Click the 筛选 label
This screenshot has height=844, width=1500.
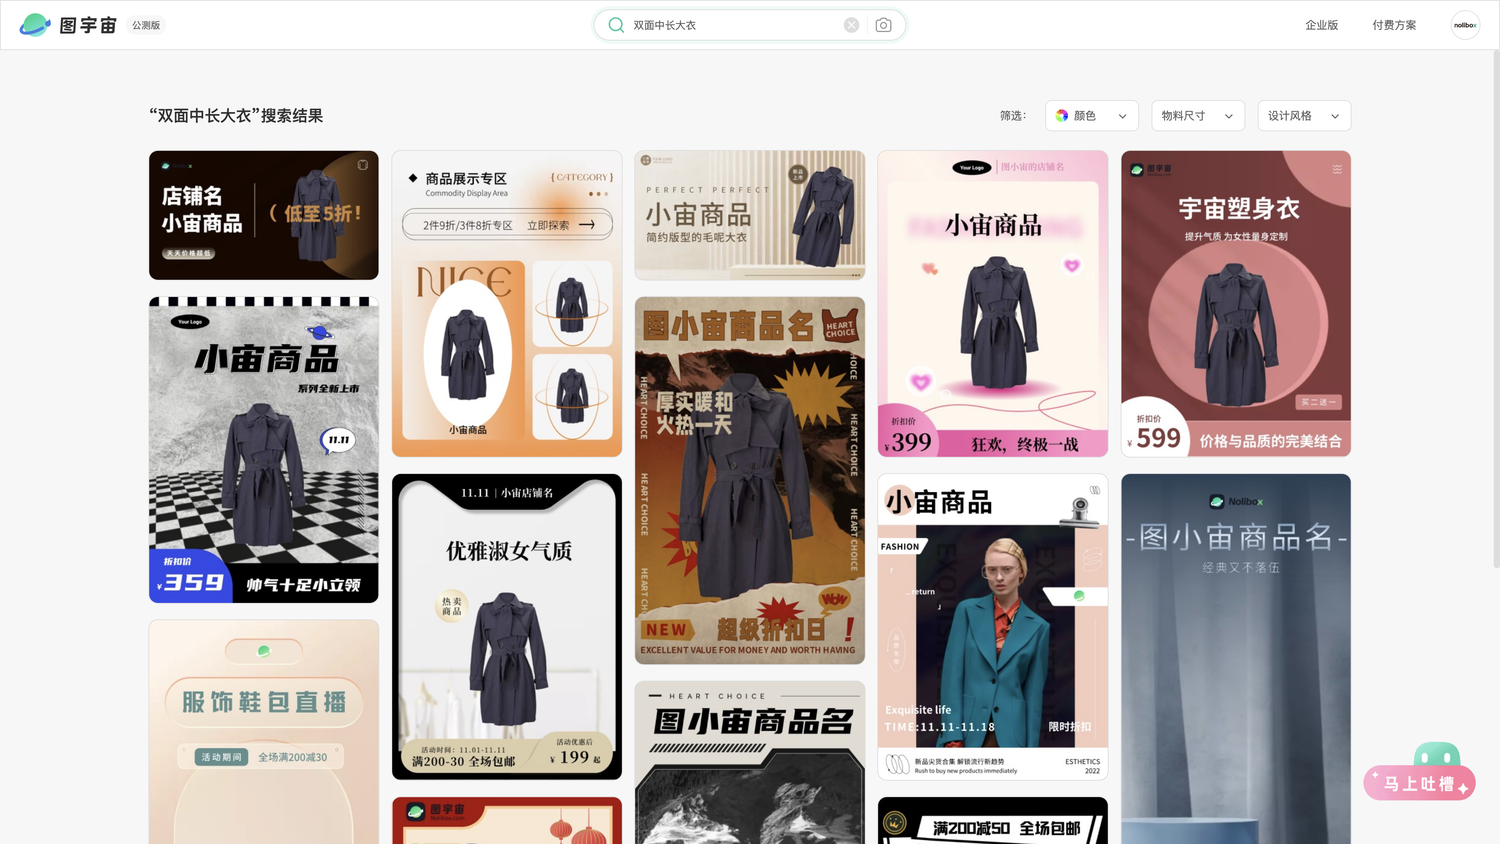(1013, 116)
